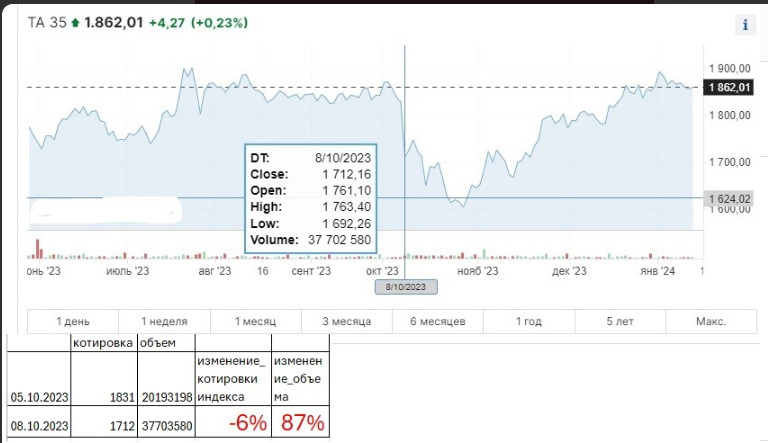Viewport: 768px width, 443px height.
Task: Click the info icon at top right
Action: [x=745, y=26]
